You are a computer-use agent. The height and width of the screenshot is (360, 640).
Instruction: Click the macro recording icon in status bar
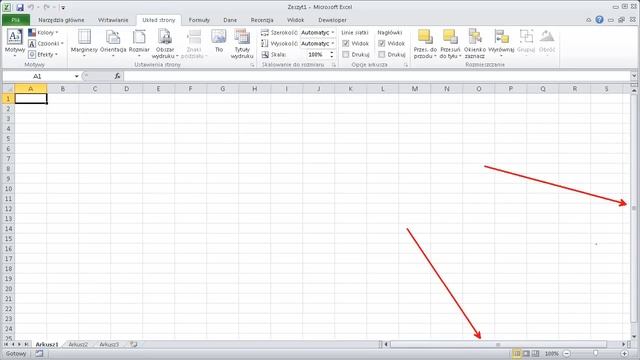click(39, 353)
